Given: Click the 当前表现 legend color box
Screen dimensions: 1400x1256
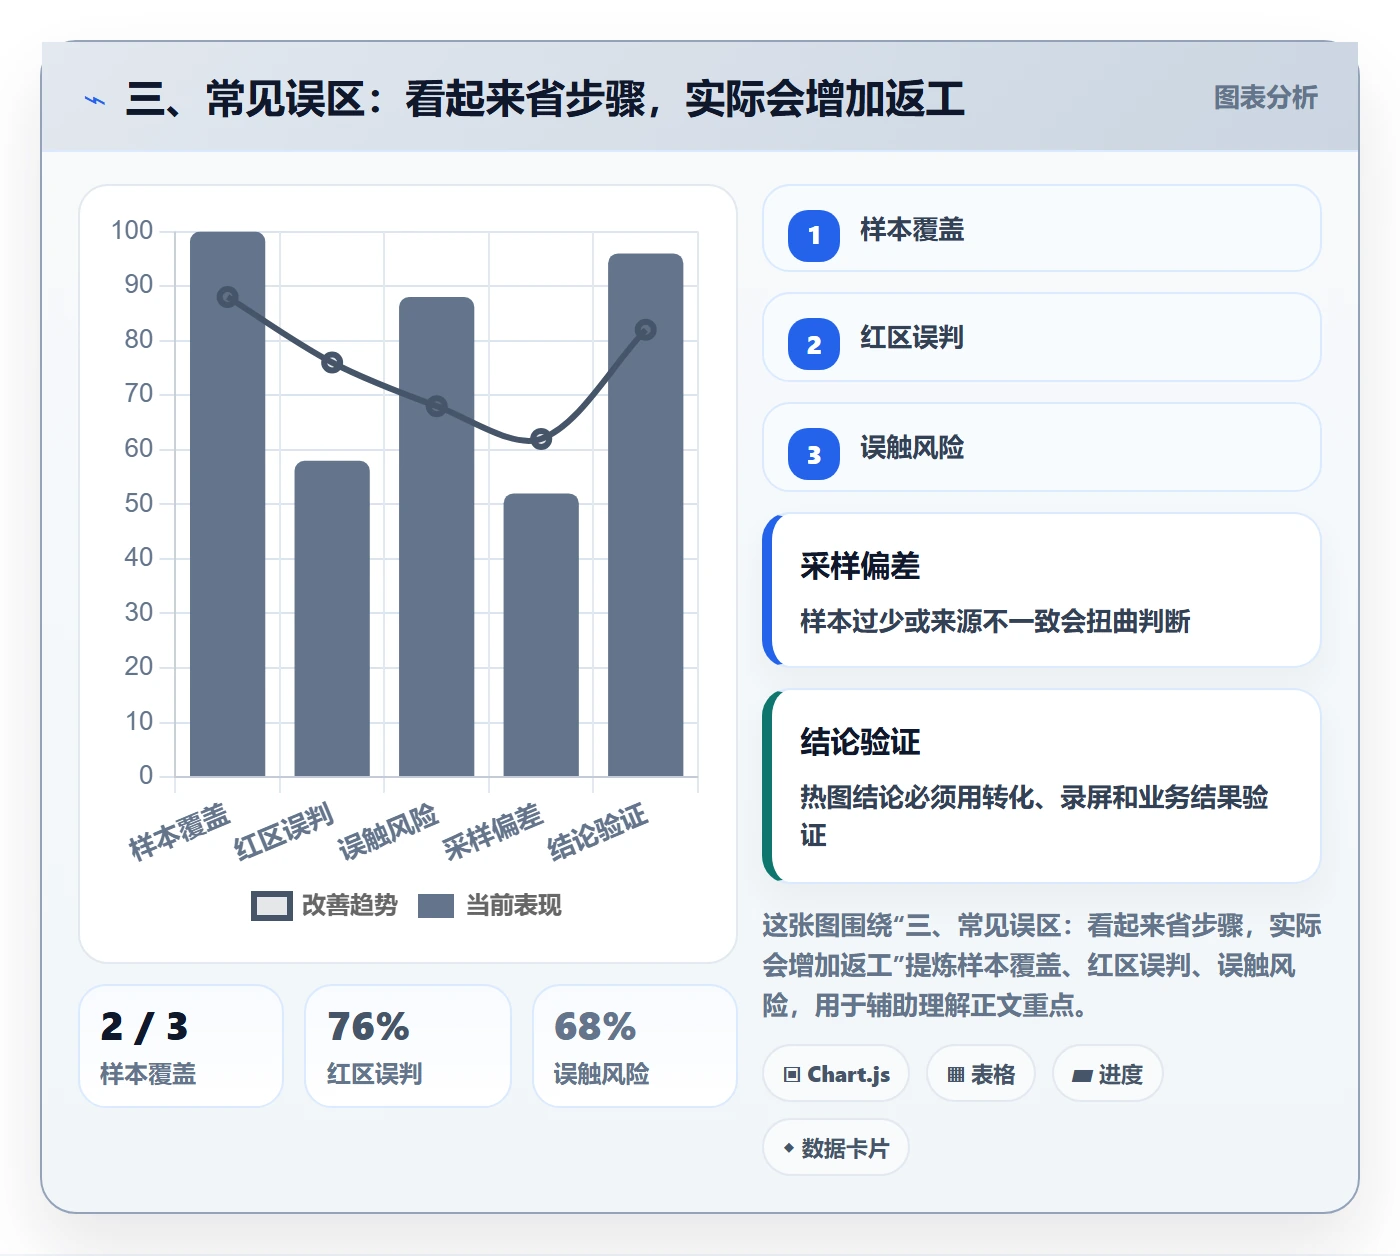Looking at the screenshot, I should coord(436,905).
